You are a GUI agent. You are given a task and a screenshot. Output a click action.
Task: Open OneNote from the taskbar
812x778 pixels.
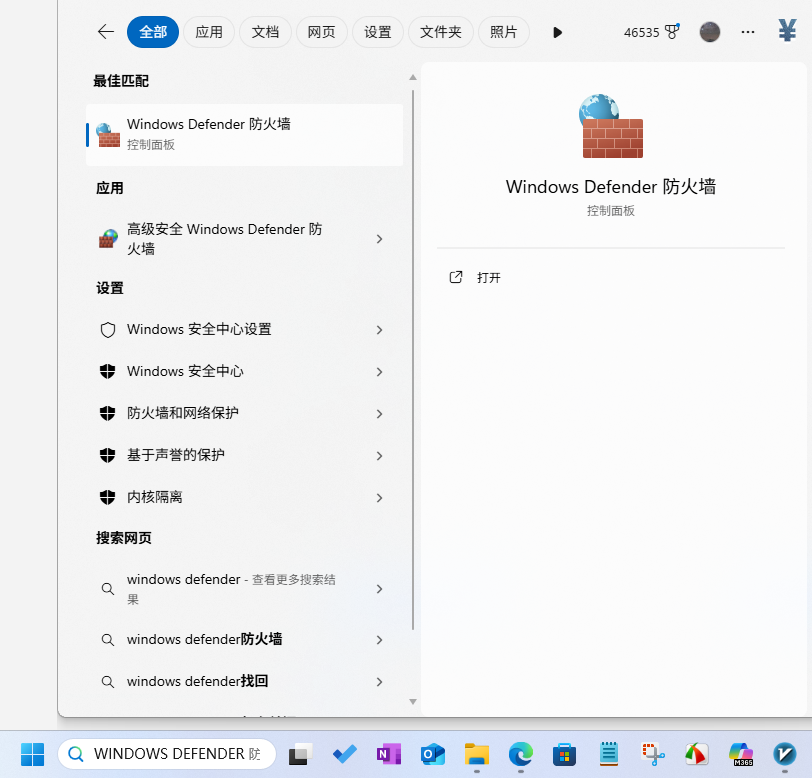point(388,754)
